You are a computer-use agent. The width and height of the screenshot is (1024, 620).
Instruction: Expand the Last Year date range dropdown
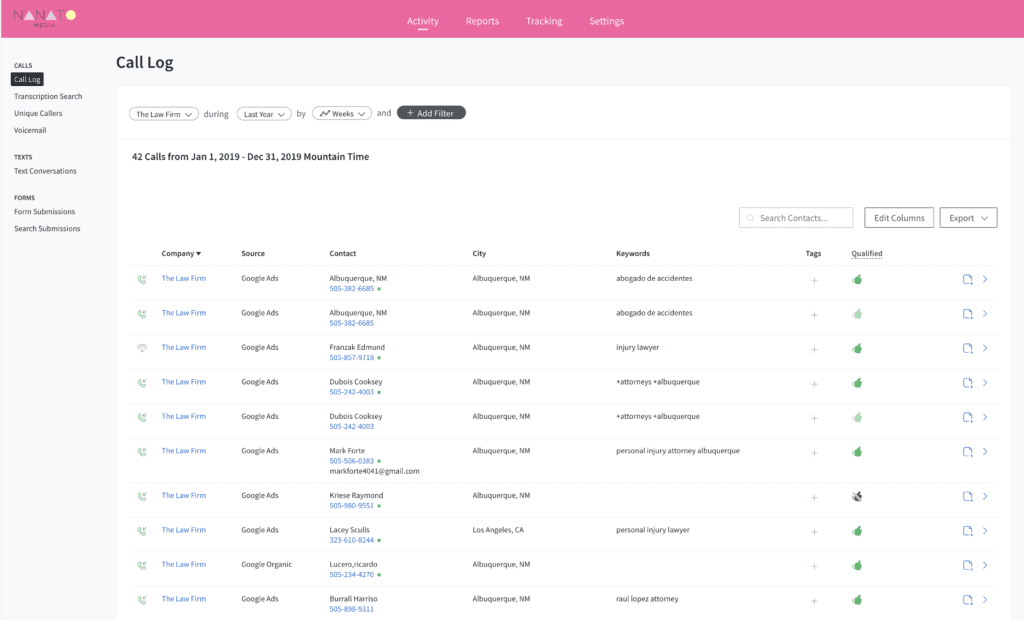264,114
